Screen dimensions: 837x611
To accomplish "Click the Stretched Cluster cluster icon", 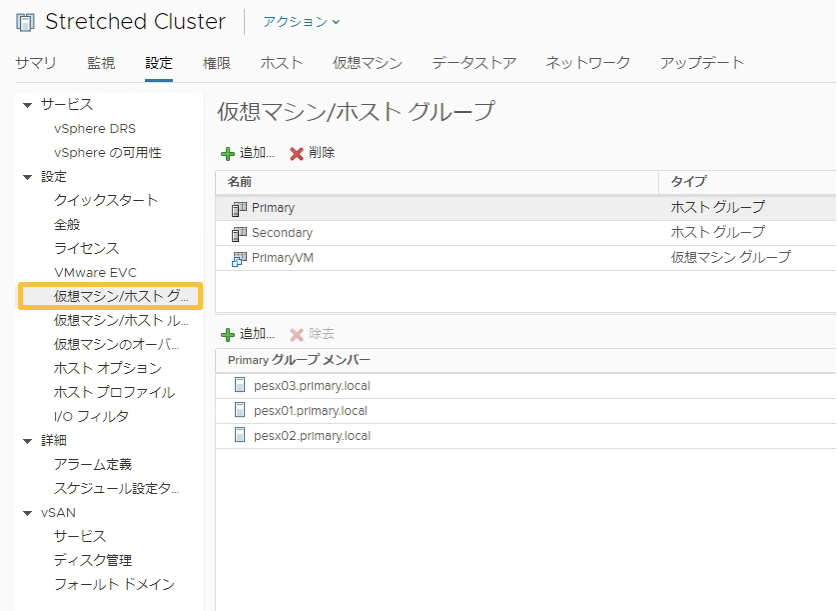I will coord(25,22).
